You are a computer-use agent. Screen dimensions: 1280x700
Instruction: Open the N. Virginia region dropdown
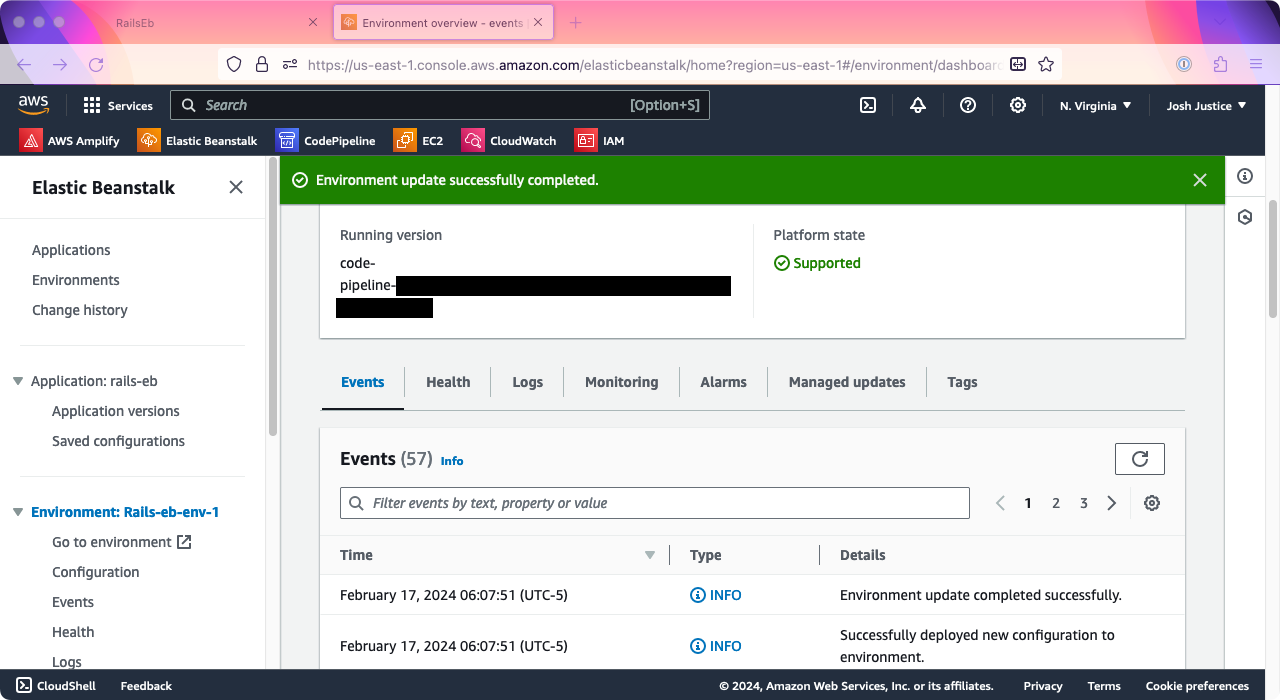click(x=1096, y=105)
